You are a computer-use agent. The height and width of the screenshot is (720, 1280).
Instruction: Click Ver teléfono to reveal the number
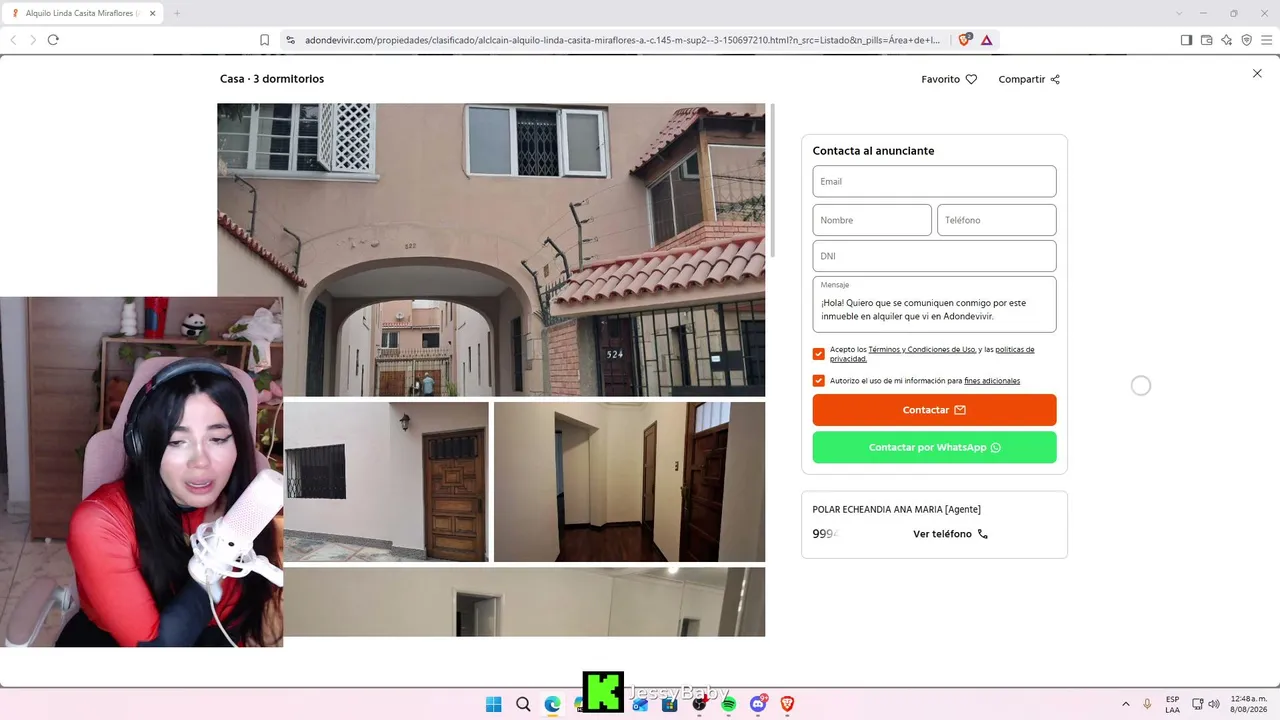point(950,534)
